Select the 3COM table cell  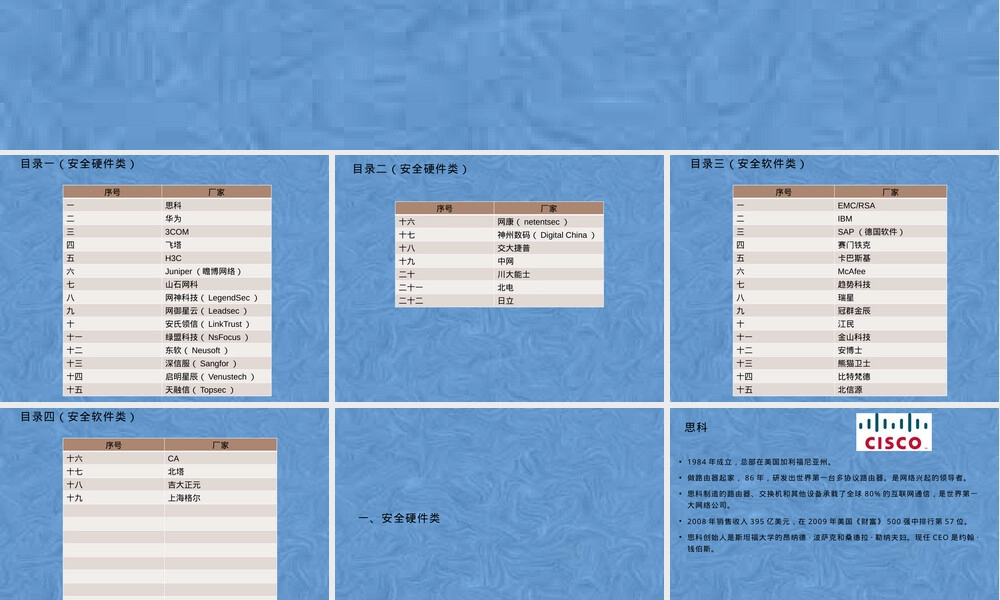click(216, 231)
